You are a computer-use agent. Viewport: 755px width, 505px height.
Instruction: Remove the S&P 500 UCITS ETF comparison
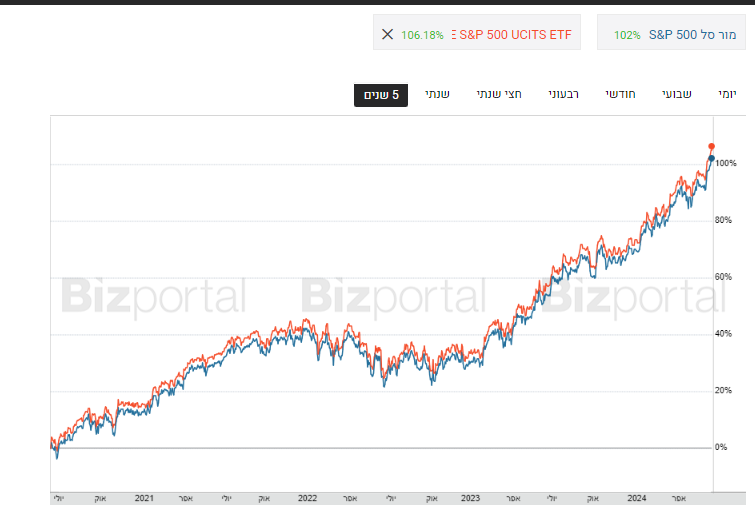(388, 34)
